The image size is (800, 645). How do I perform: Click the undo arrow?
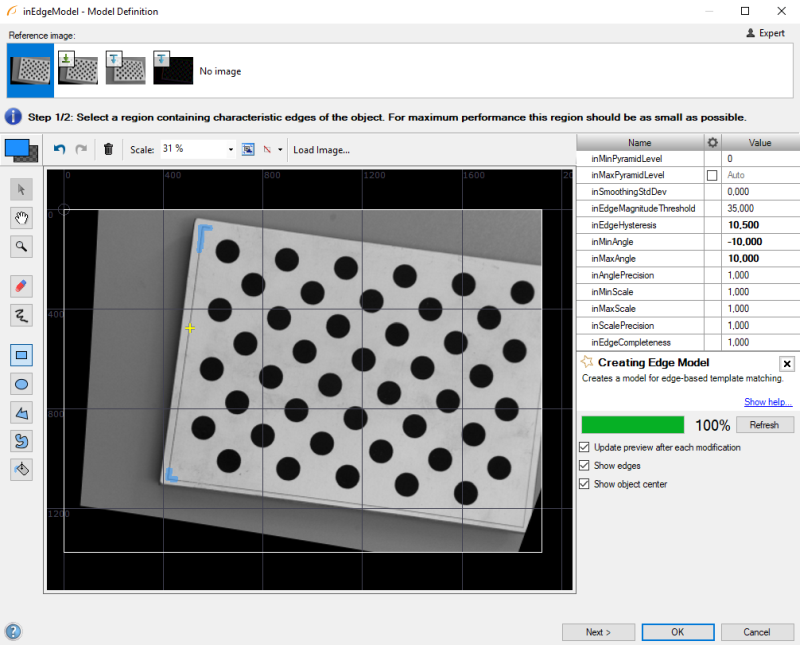click(x=59, y=149)
